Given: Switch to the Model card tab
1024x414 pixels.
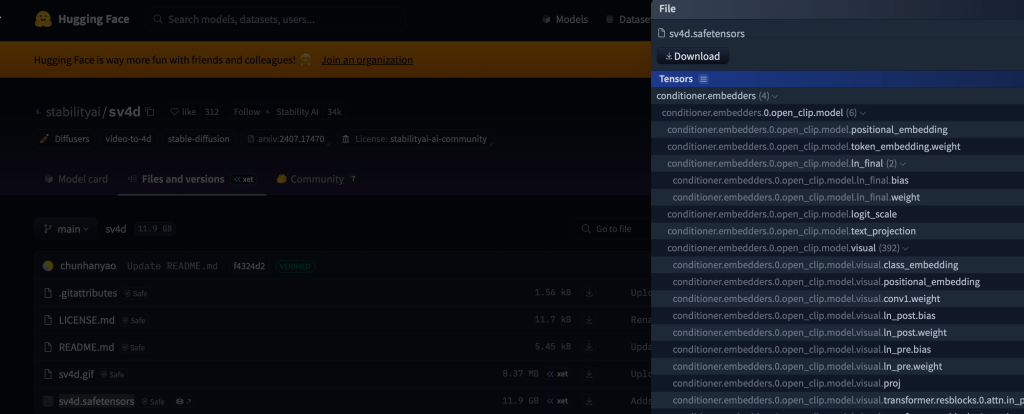Looking at the screenshot, I should [76, 179].
